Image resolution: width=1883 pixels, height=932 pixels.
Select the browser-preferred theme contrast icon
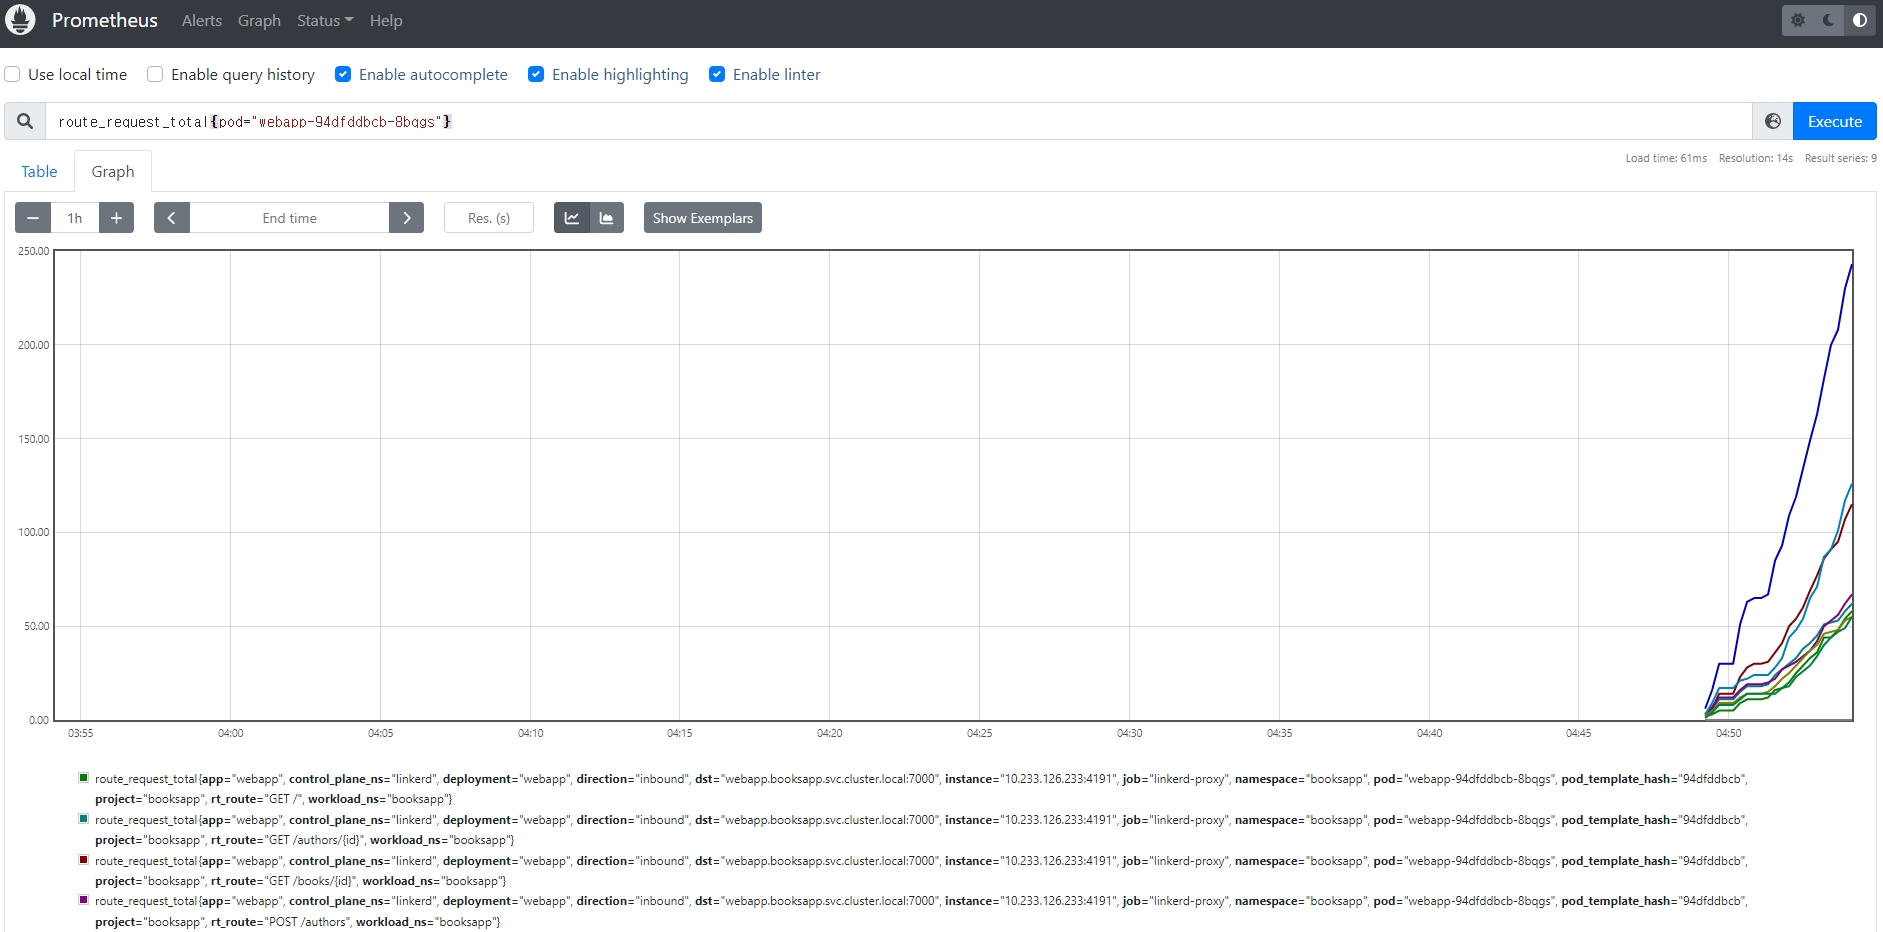(x=1859, y=20)
